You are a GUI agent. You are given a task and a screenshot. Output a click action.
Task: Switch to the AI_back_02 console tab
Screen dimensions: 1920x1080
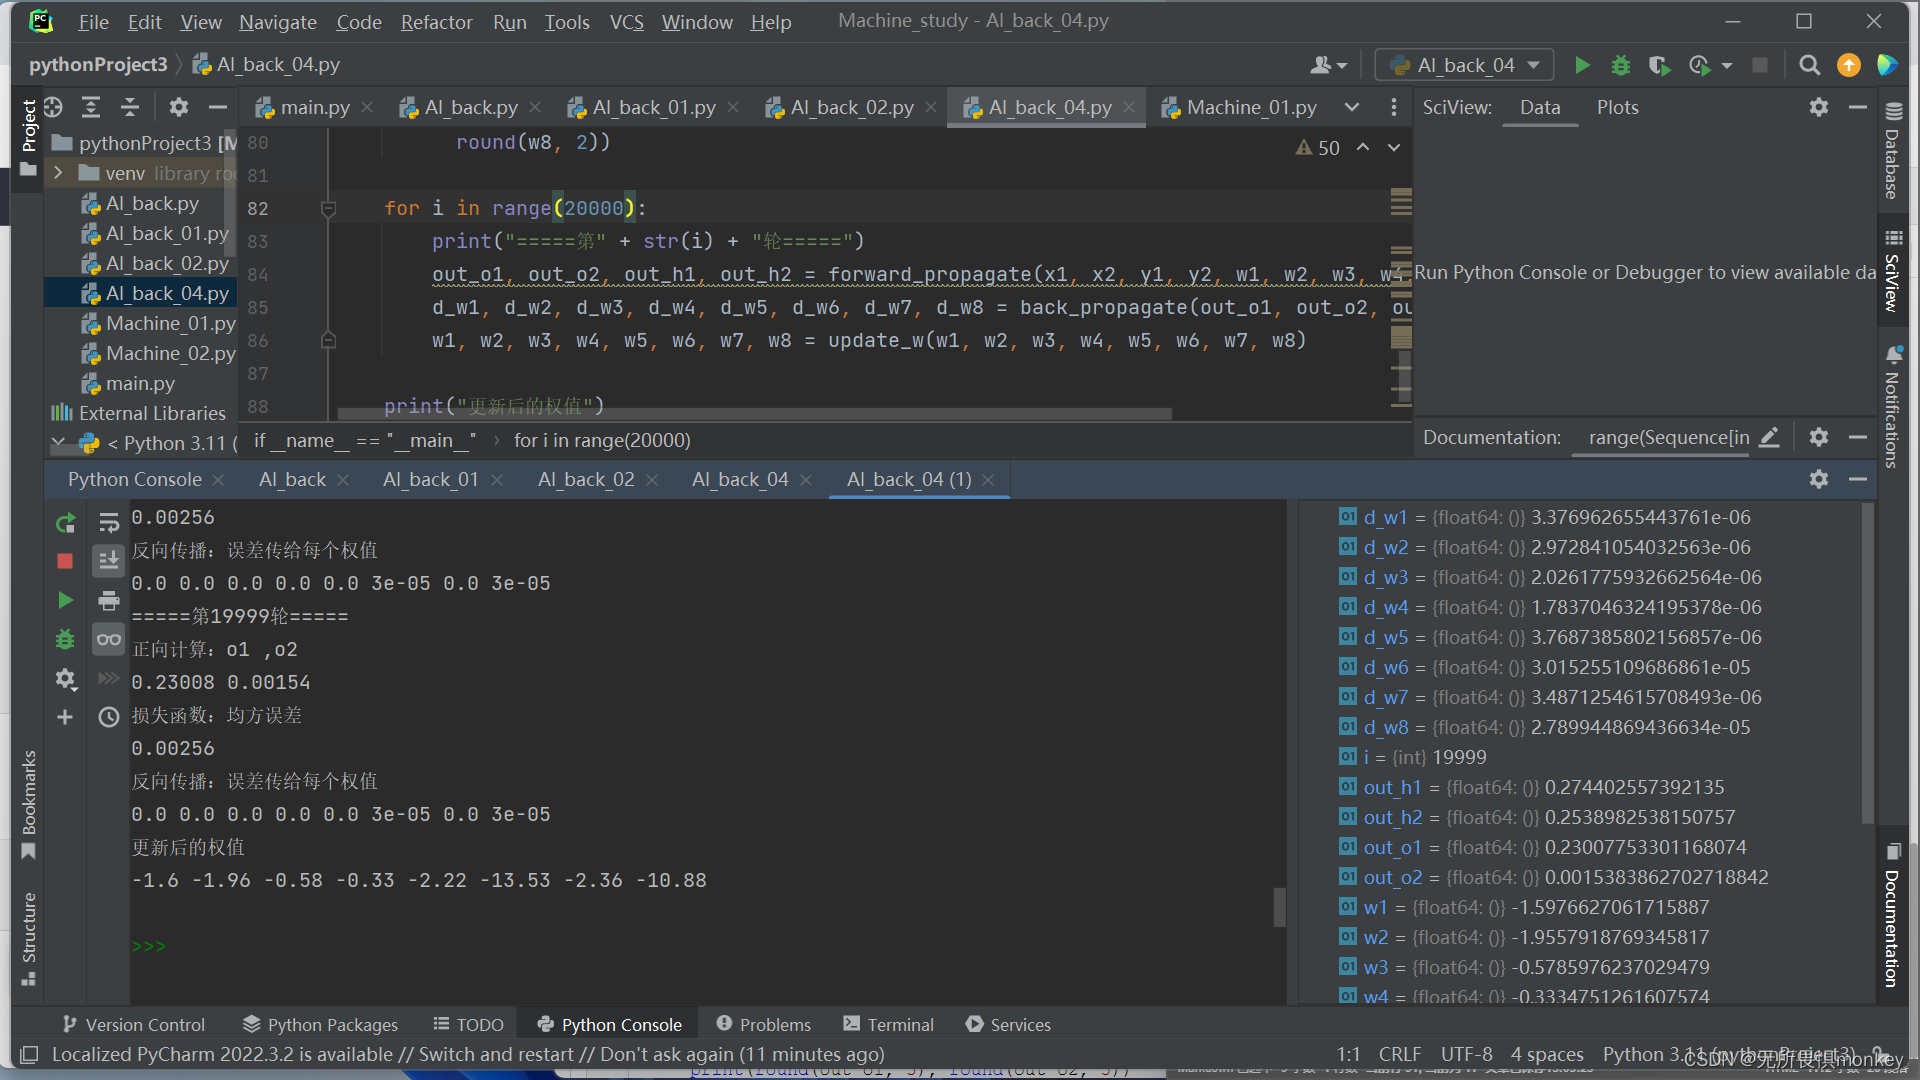pyautogui.click(x=586, y=479)
